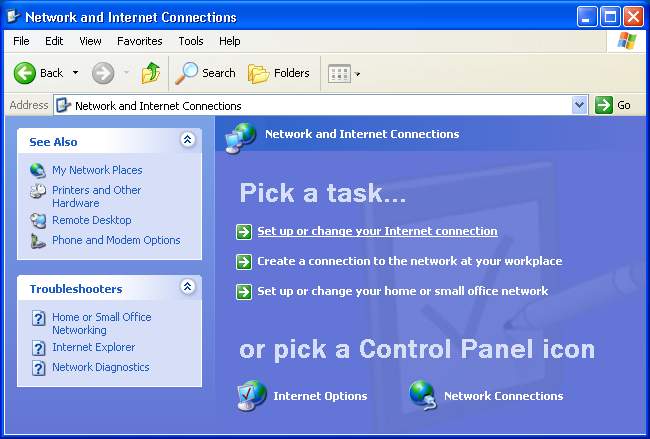Click arrow icon beside home office network task
The width and height of the screenshot is (650, 439).
244,291
